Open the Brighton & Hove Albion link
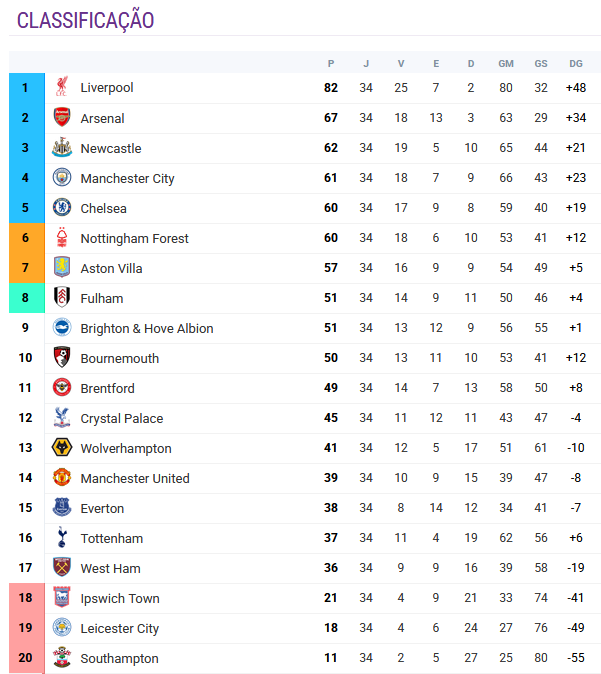 coord(147,329)
